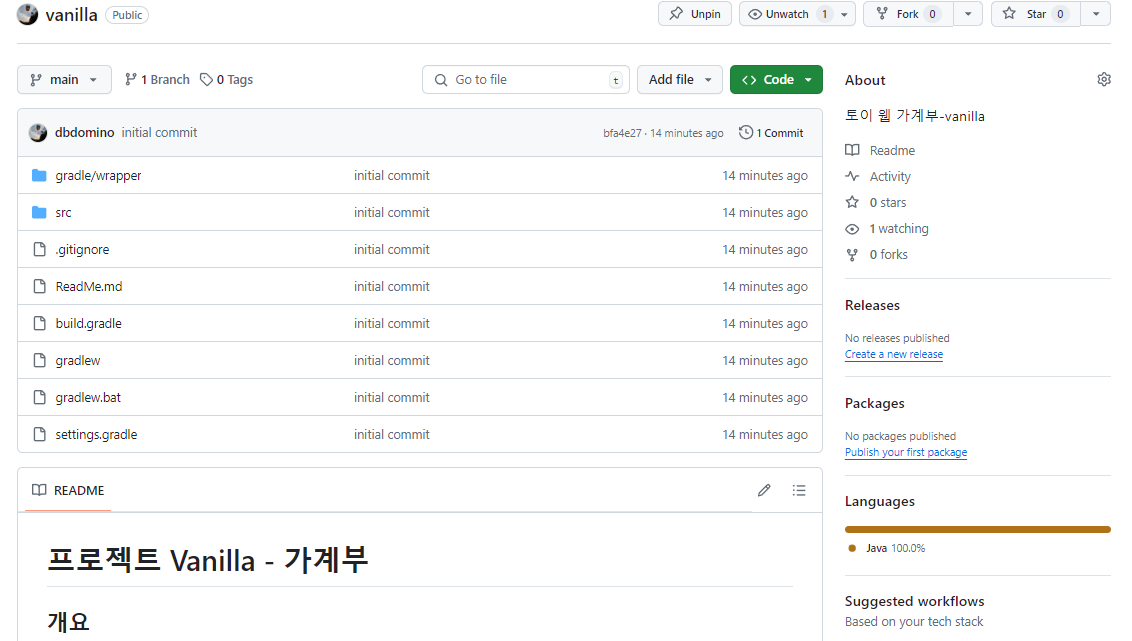Screen dimensions: 1132x641
Task: Fork the vanilla repository
Action: click(908, 14)
